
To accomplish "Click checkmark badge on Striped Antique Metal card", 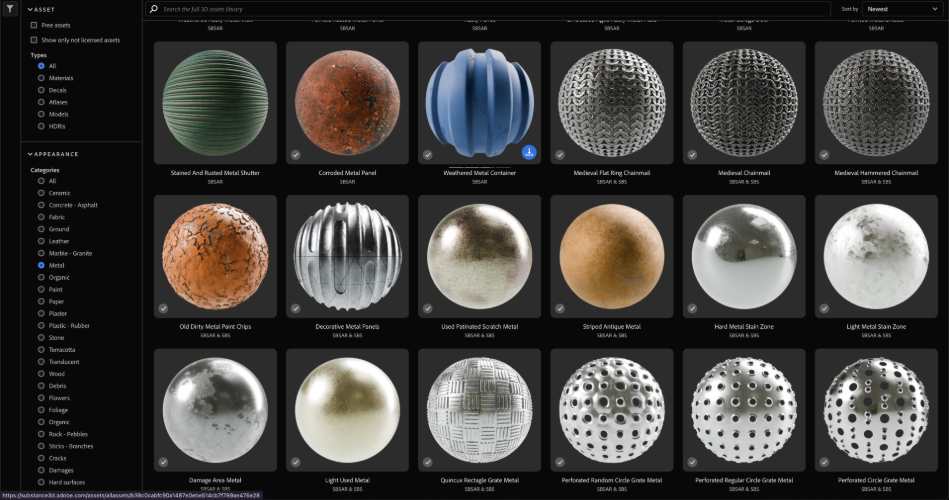I will point(560,308).
